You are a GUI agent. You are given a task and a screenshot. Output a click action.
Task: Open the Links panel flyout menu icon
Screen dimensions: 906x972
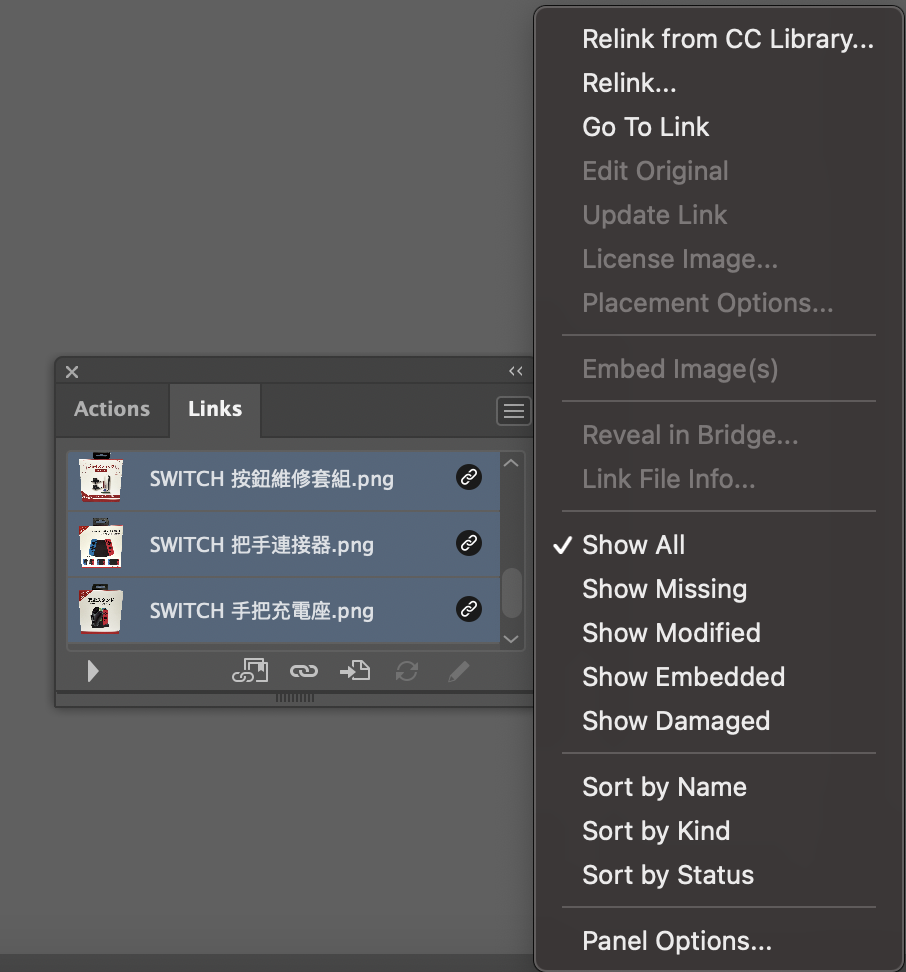pyautogui.click(x=513, y=410)
